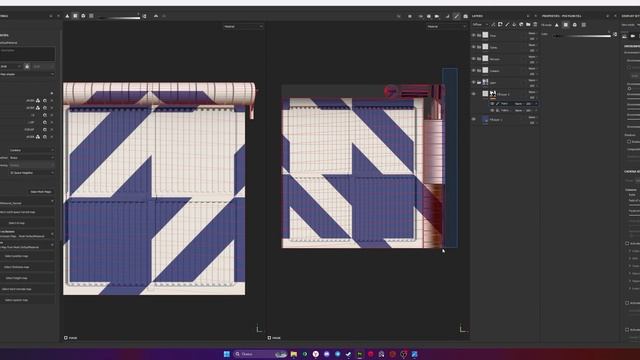Add a fill layer with bucket icon
The width and height of the screenshot is (640, 360).
[514, 25]
